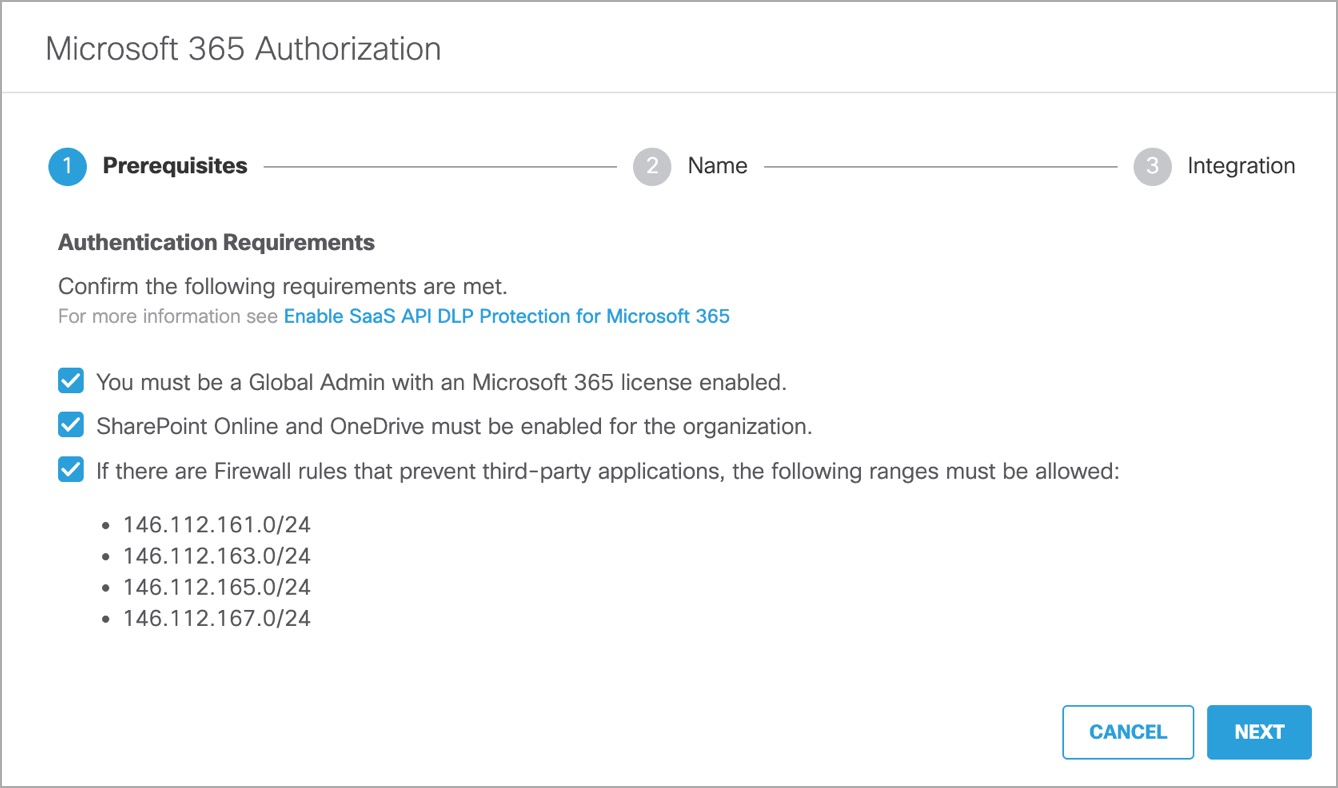Click the step 1 circle icon
This screenshot has height=788, width=1338.
coord(67,166)
